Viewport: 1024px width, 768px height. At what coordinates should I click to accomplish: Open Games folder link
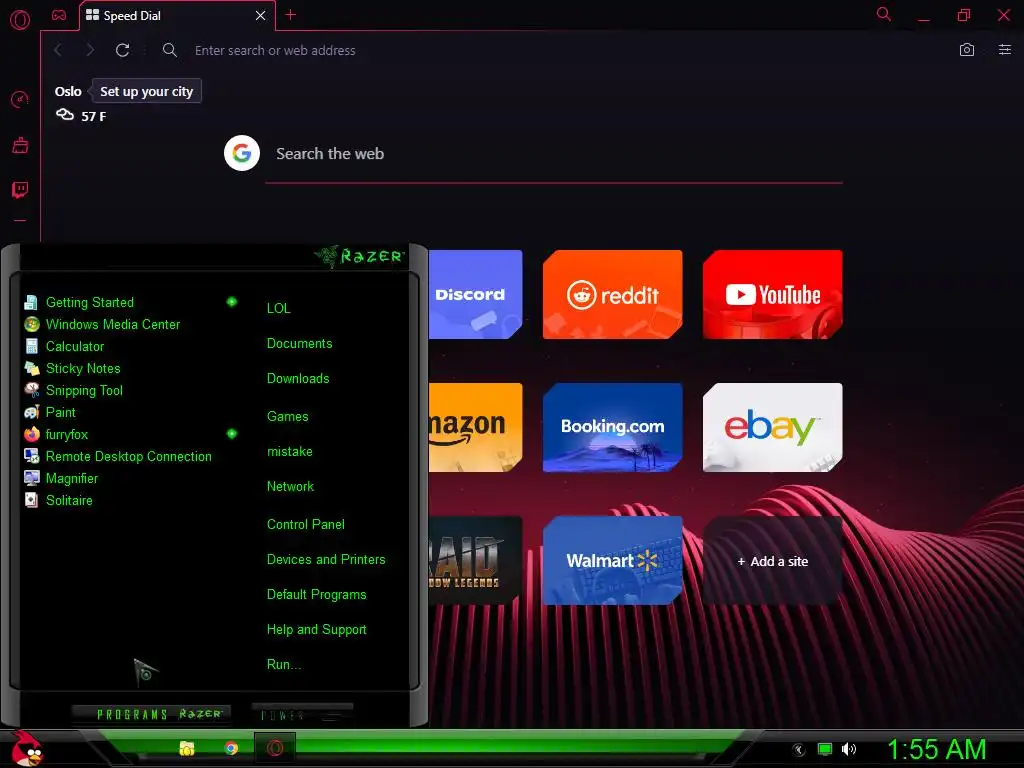click(287, 417)
